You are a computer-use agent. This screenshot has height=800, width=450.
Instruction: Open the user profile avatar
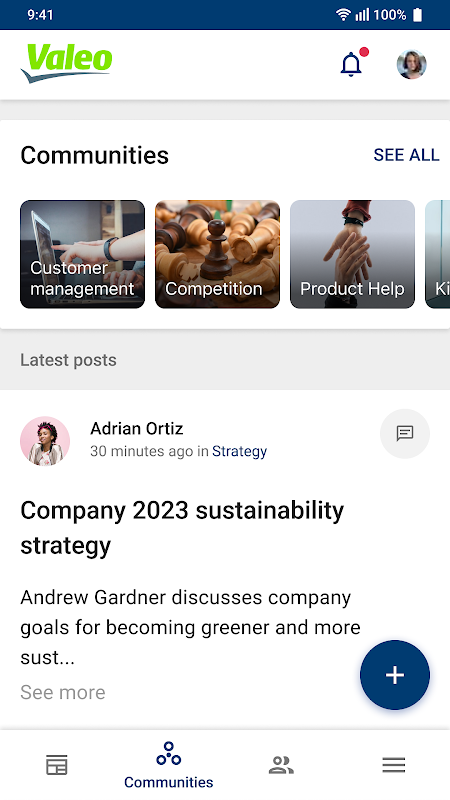(x=411, y=64)
